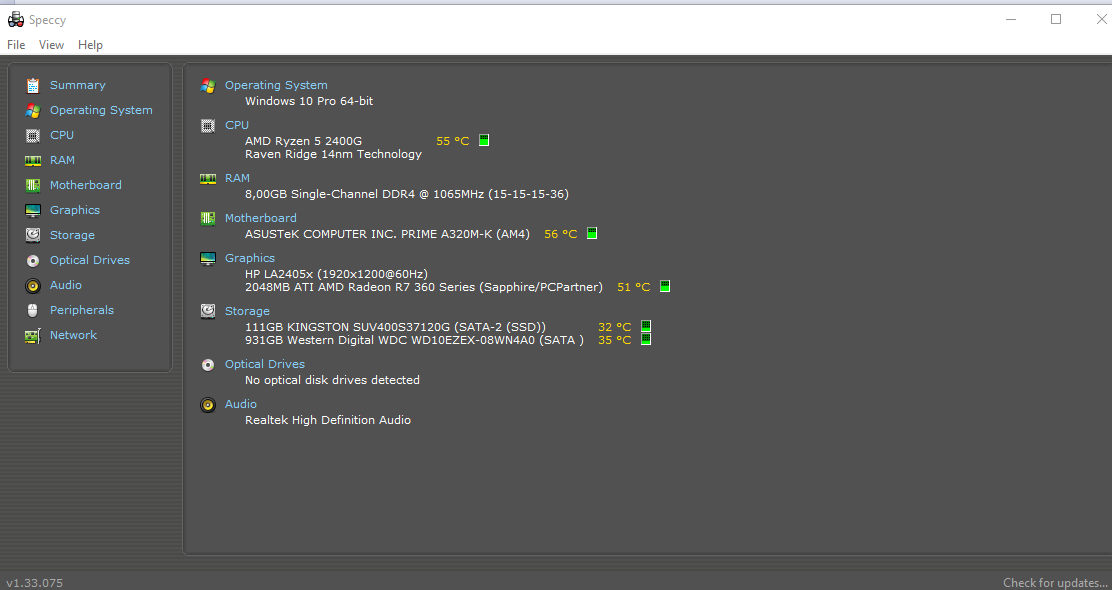Click the Windows 10 Pro 64-bit text

coord(309,101)
